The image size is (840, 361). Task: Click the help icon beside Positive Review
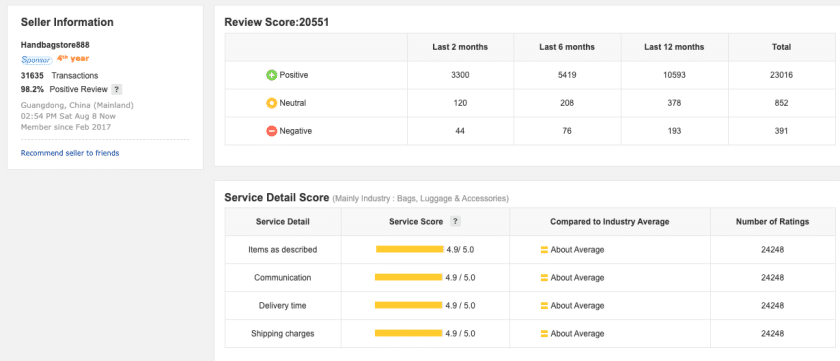[116, 89]
